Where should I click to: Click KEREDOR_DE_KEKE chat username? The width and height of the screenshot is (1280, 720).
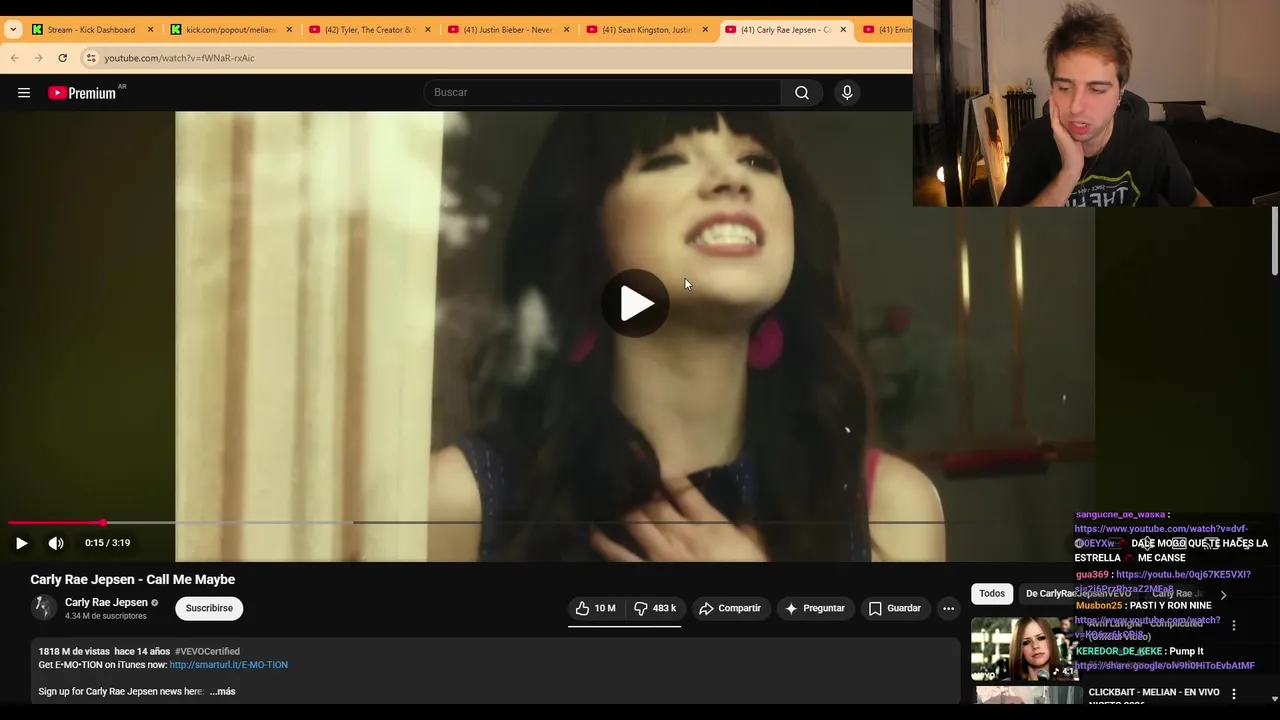tap(1119, 651)
